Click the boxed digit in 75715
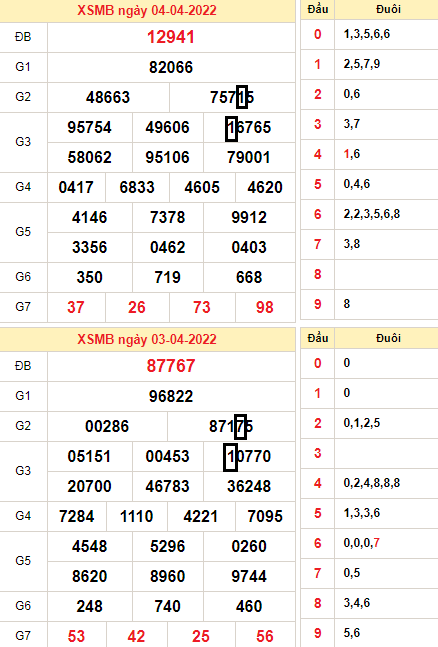Screen dimensions: 438x647 coord(242,97)
